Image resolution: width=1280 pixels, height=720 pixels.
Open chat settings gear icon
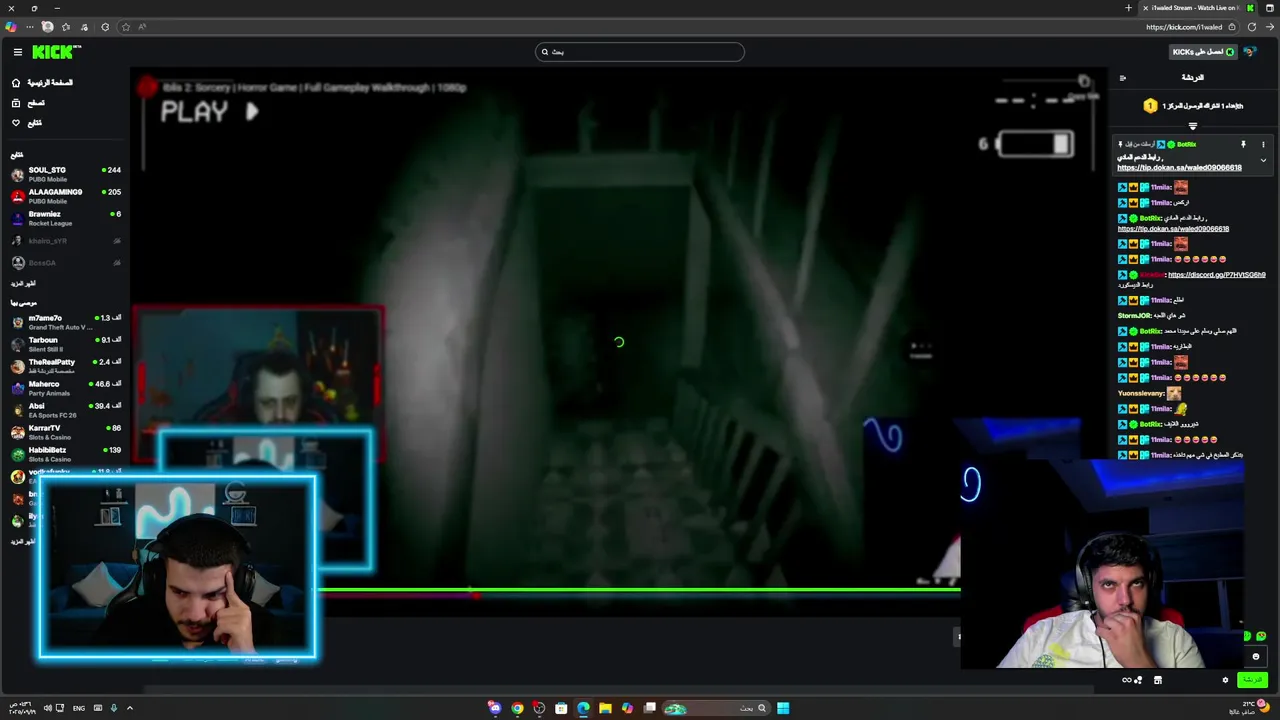[x=1225, y=680]
